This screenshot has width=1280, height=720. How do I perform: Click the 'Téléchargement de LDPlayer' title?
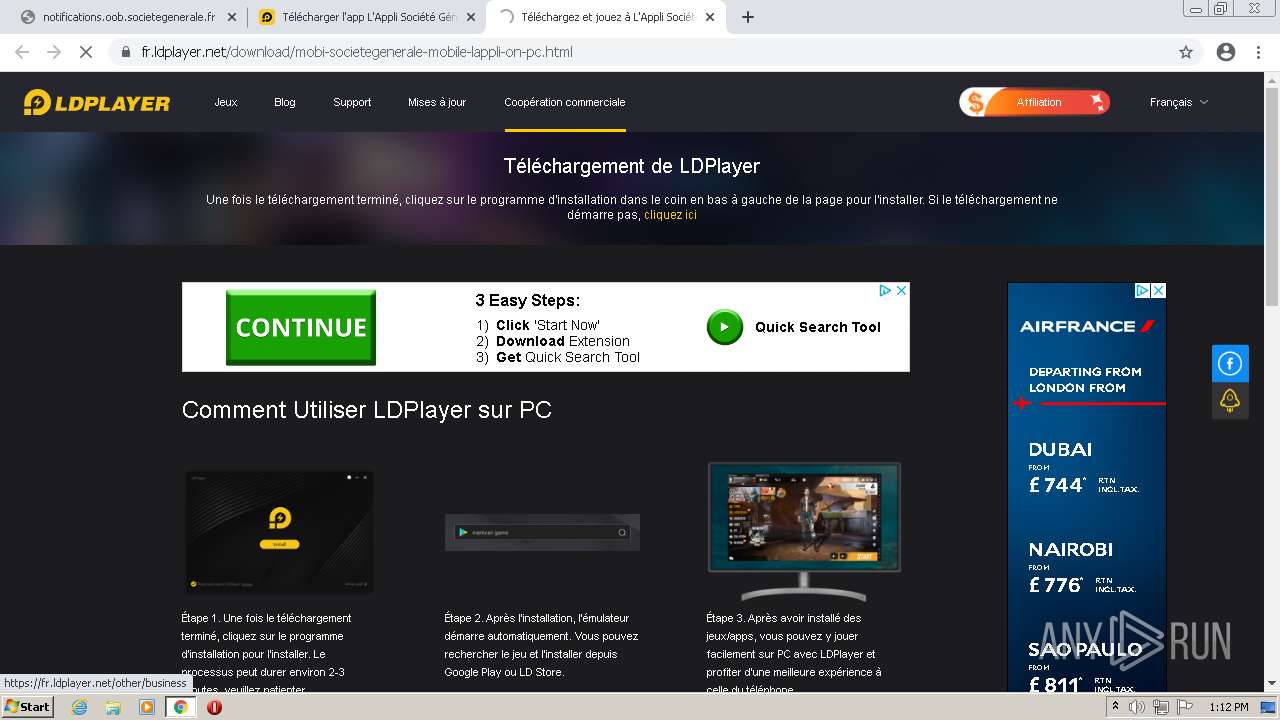tap(632, 166)
